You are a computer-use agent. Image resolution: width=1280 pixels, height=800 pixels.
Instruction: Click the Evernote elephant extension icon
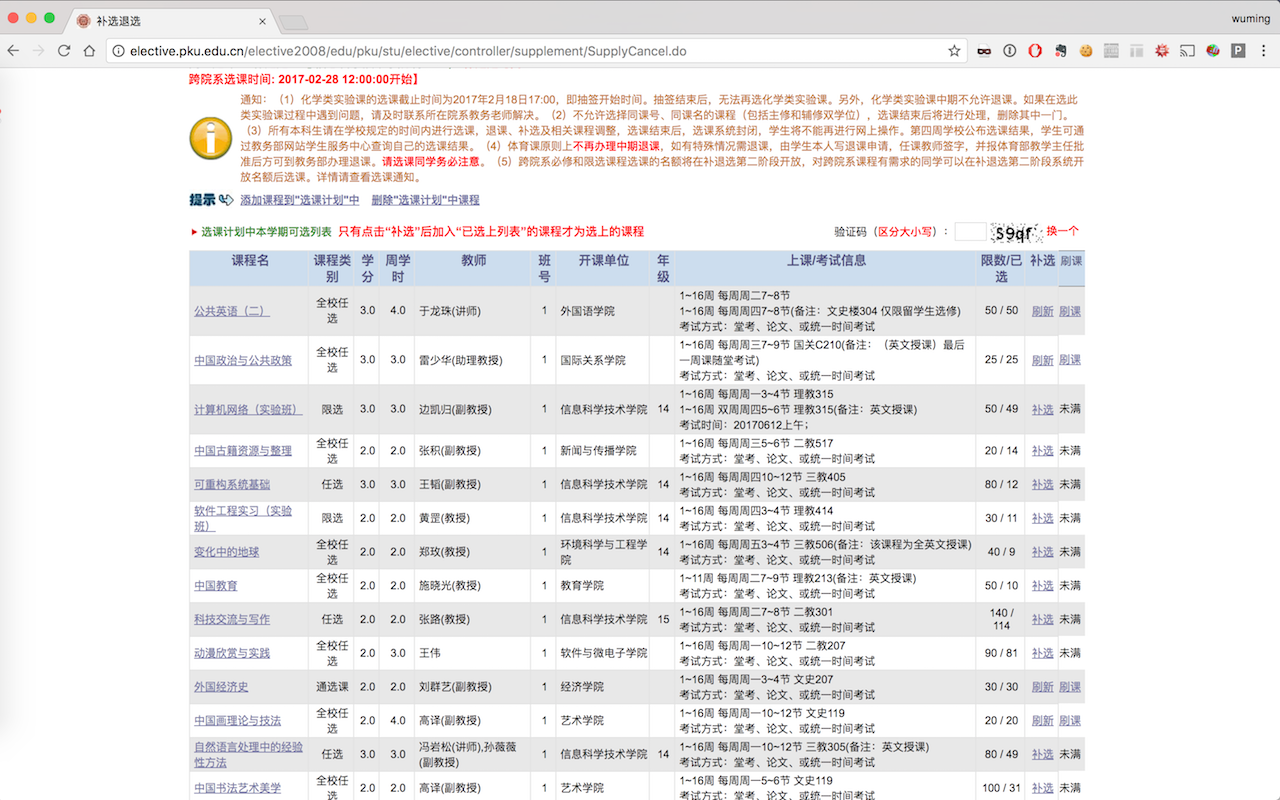coord(1060,51)
